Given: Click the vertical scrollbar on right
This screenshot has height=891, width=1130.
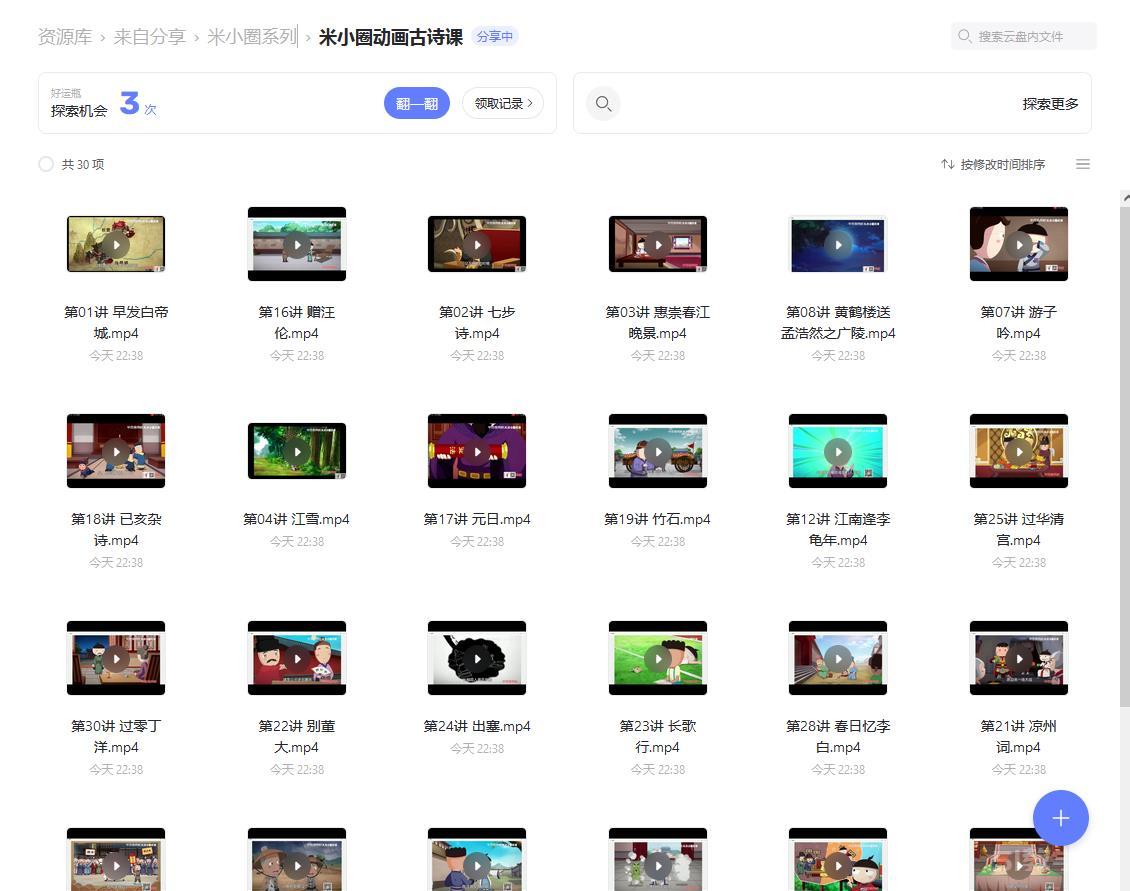Looking at the screenshot, I should (x=1124, y=450).
